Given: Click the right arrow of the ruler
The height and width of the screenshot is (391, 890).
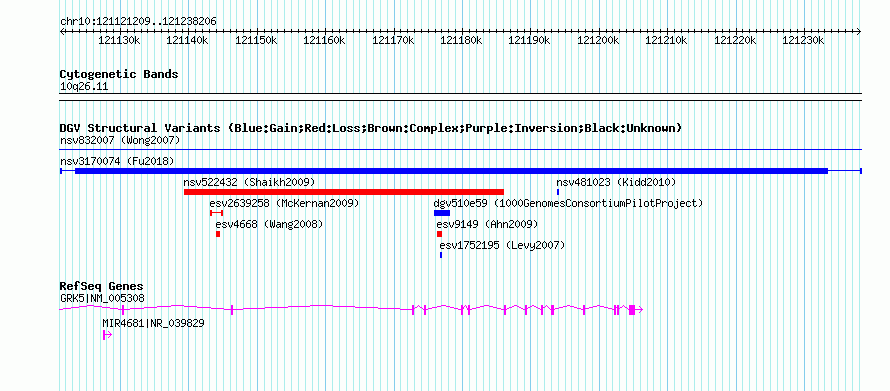Looking at the screenshot, I should coord(859,31).
